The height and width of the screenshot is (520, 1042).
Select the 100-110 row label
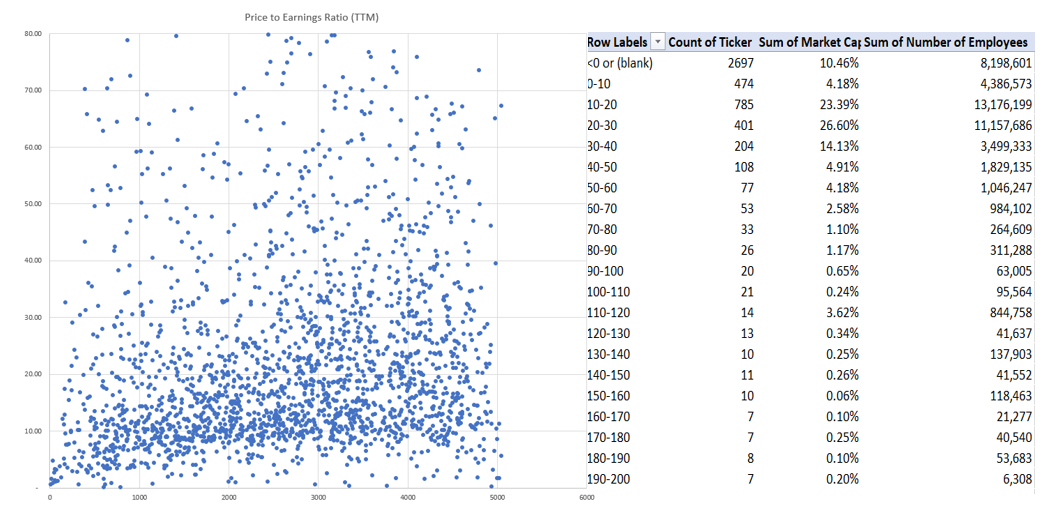pos(609,291)
